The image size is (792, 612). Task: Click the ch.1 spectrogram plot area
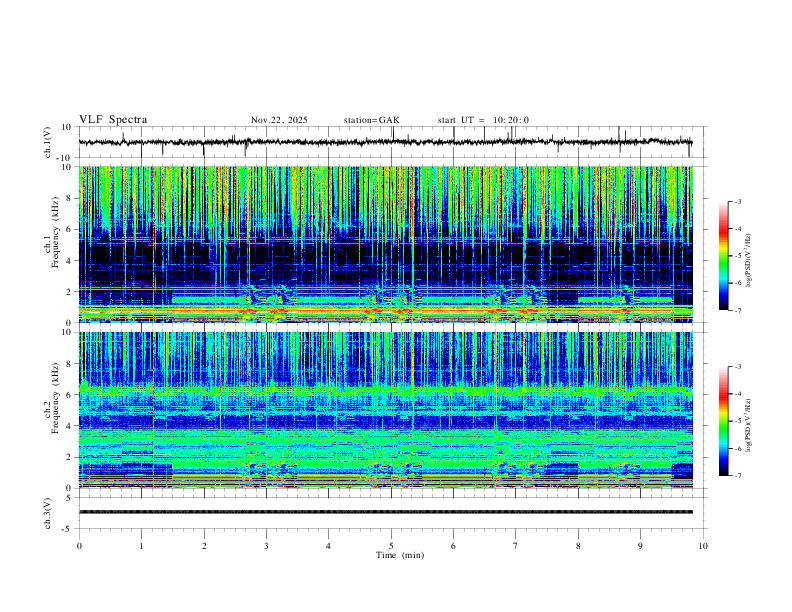point(386,244)
